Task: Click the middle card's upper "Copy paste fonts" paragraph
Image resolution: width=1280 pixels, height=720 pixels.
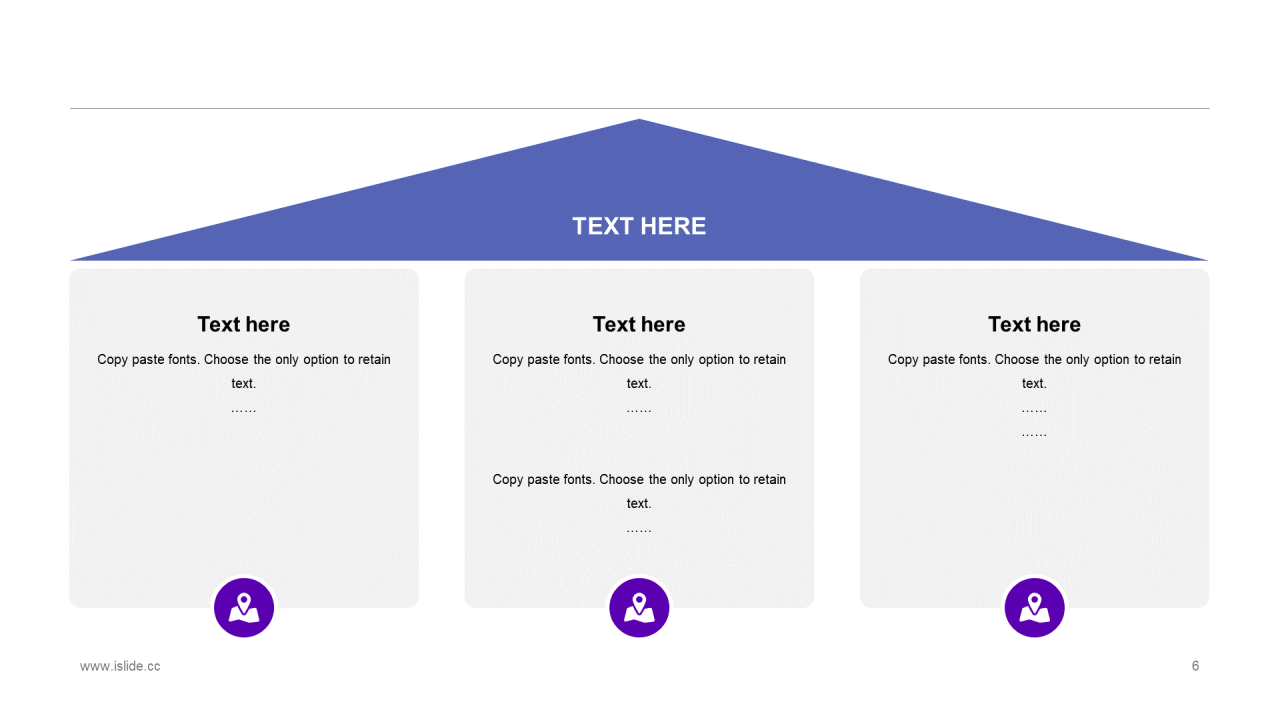Action: tap(639, 360)
